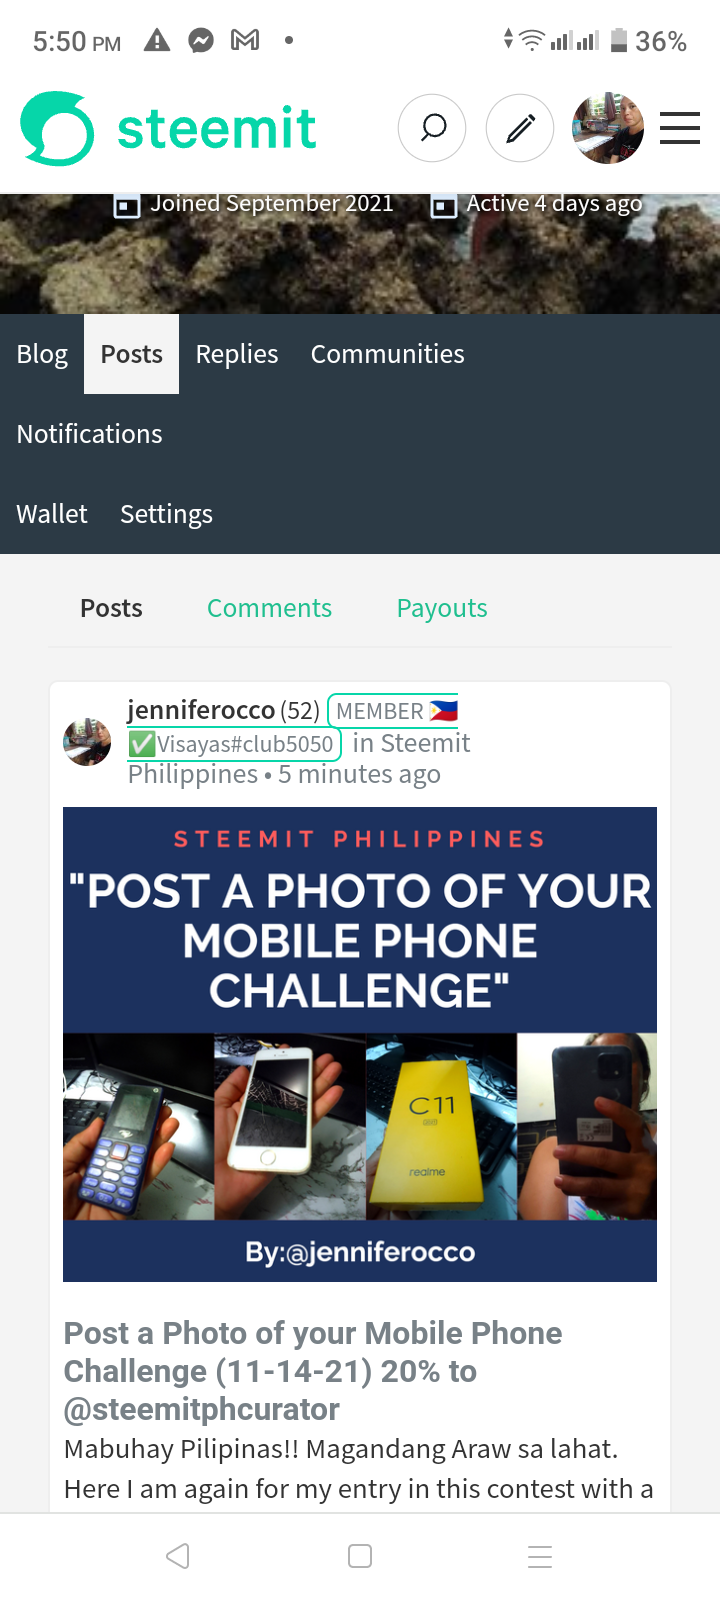Open jenniferocco author name link

(x=201, y=710)
